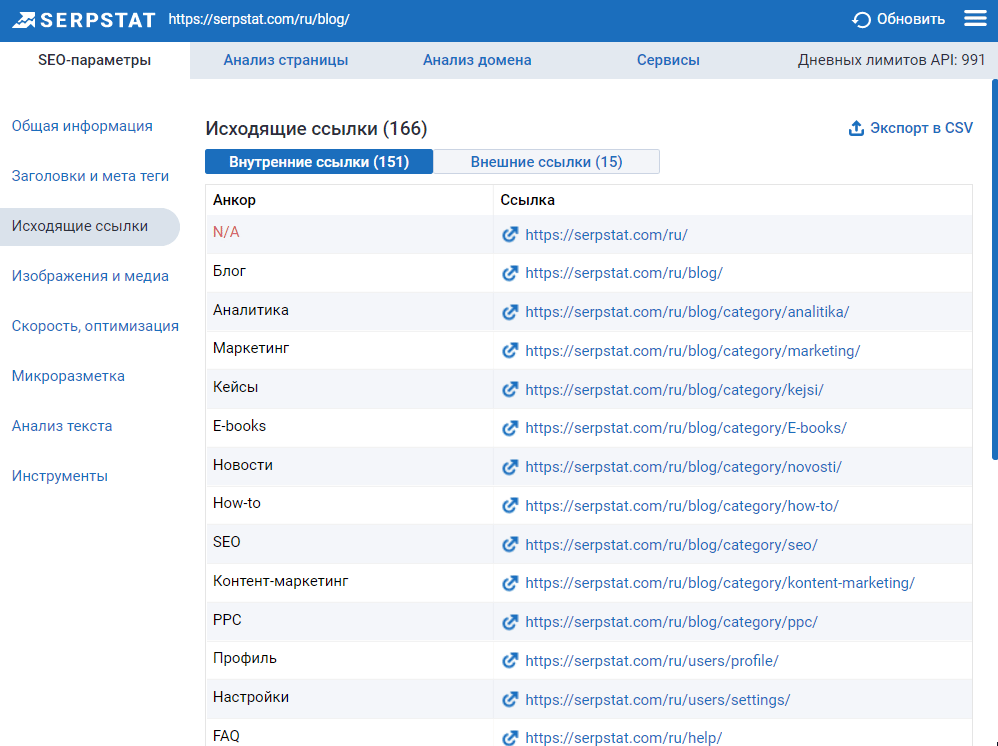Viewport: 998px width, 746px height.
Task: Open the category/how-to/ link
Action: click(682, 506)
